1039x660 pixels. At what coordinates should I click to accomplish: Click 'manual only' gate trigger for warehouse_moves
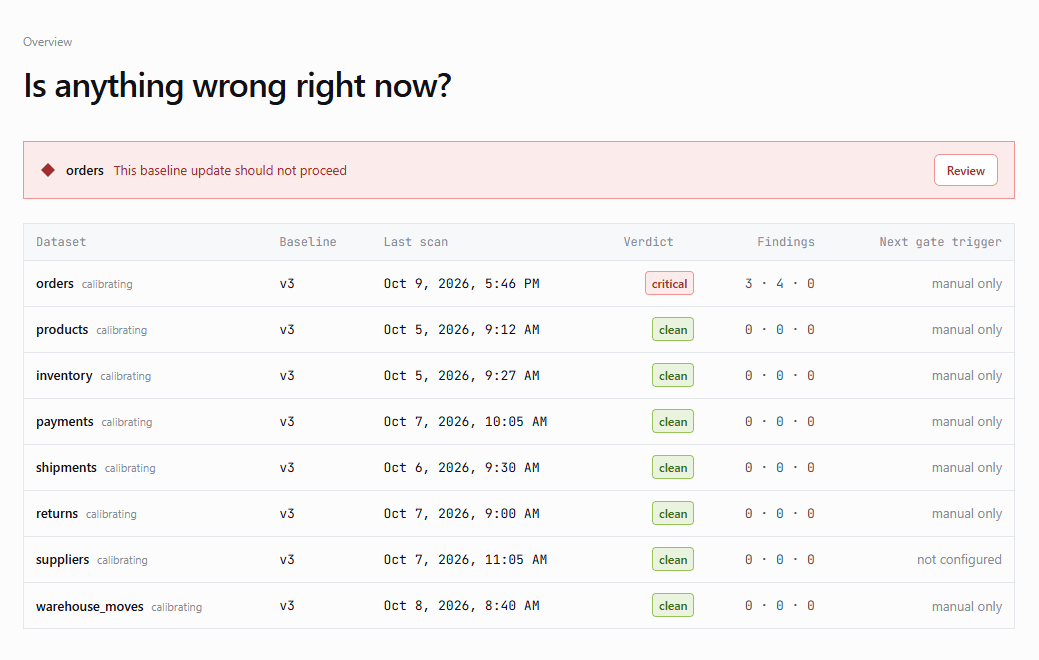967,606
